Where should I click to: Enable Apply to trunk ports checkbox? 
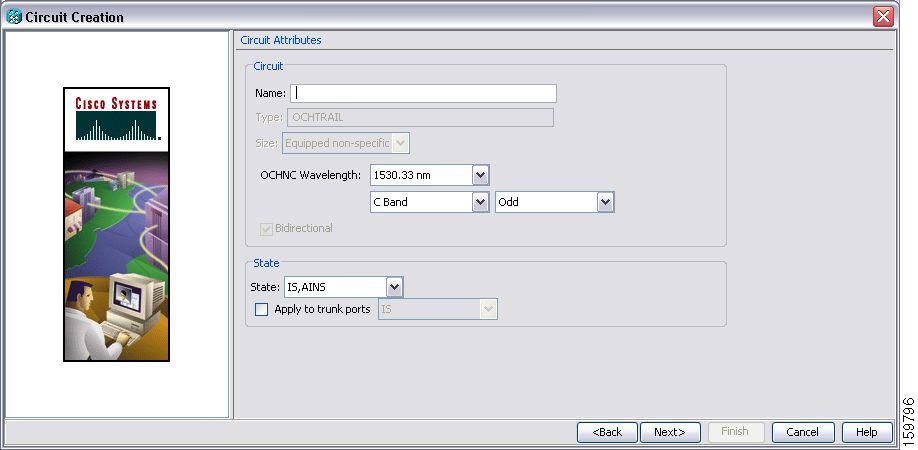coord(262,310)
